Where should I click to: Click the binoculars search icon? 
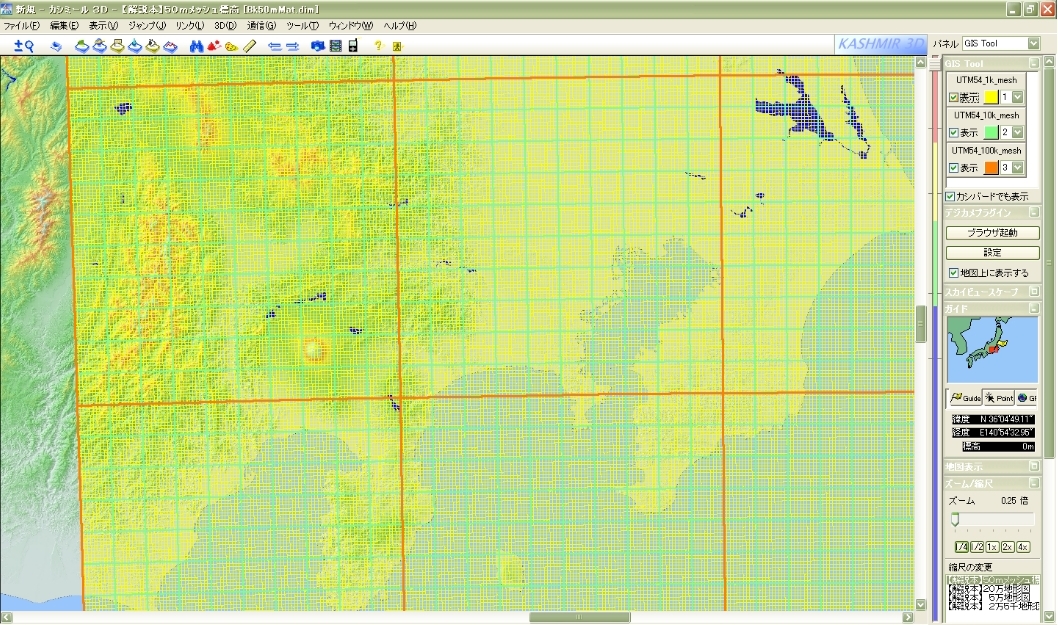196,46
